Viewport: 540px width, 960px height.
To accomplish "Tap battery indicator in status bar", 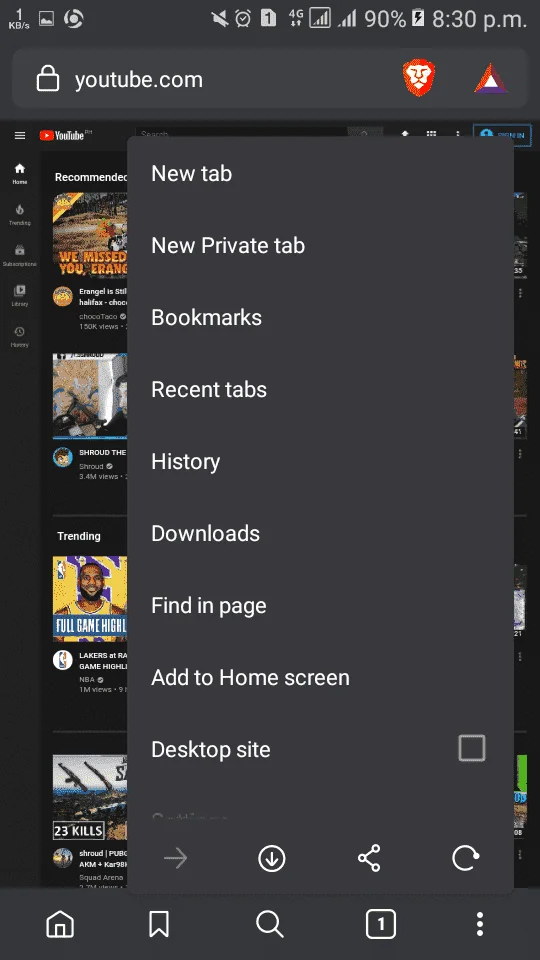I will click(418, 18).
